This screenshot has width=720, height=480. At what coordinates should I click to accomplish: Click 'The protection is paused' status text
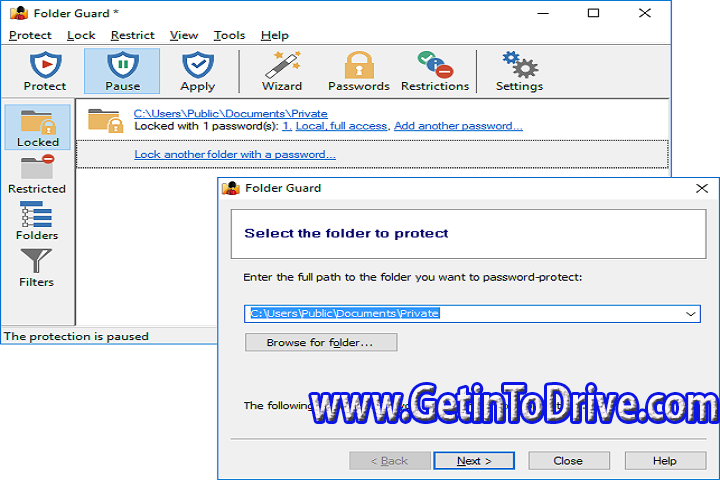point(76,336)
